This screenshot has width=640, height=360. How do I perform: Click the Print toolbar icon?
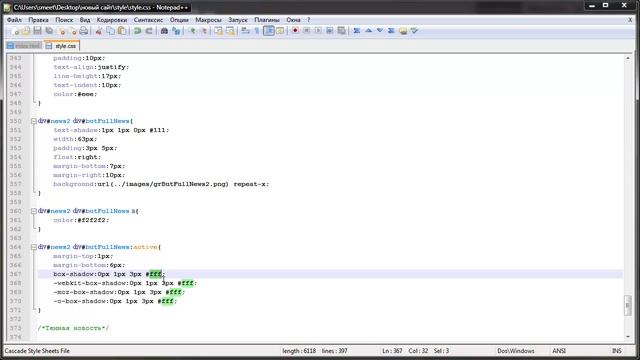(x=84, y=31)
